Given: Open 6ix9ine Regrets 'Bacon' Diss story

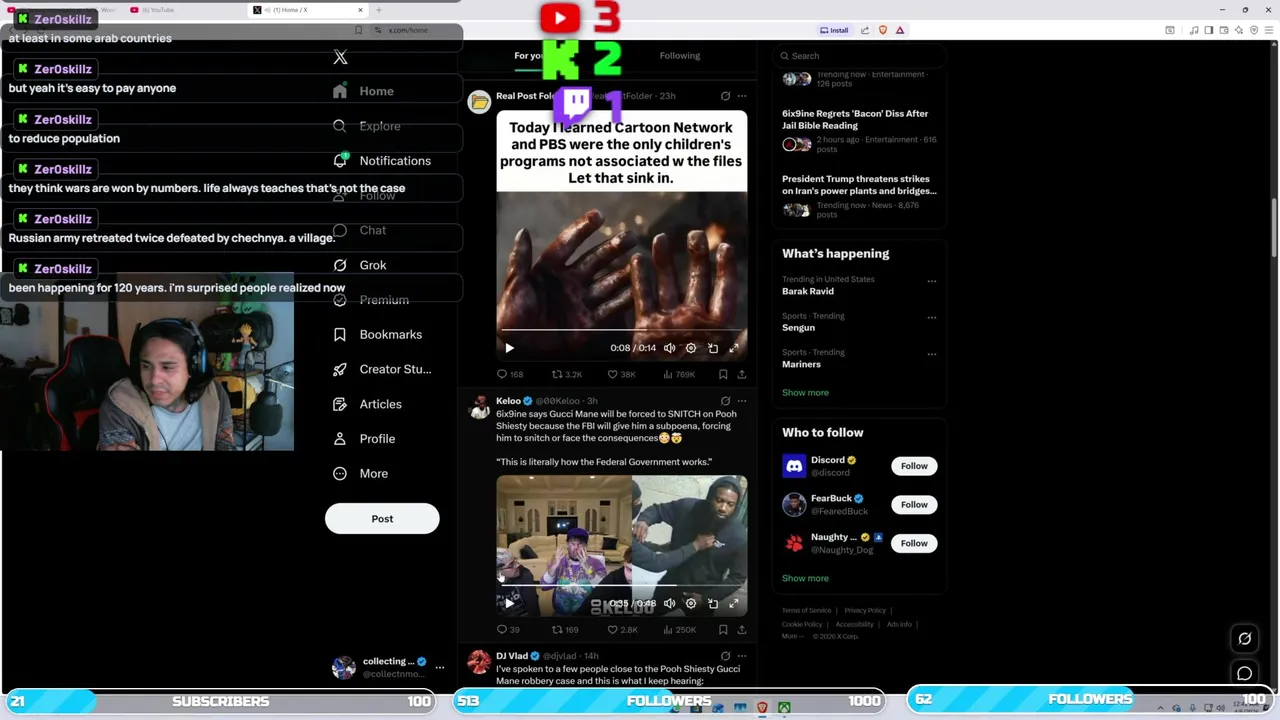Looking at the screenshot, I should coord(858,130).
